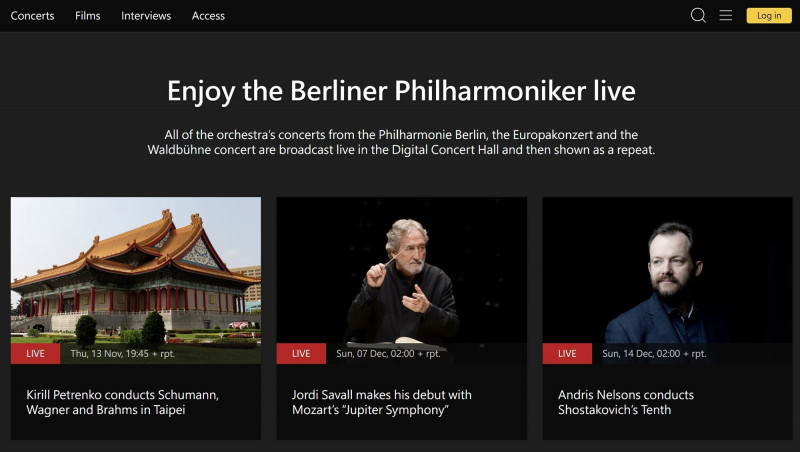The height and width of the screenshot is (452, 800).
Task: Open the hamburger menu icon
Action: tap(726, 15)
